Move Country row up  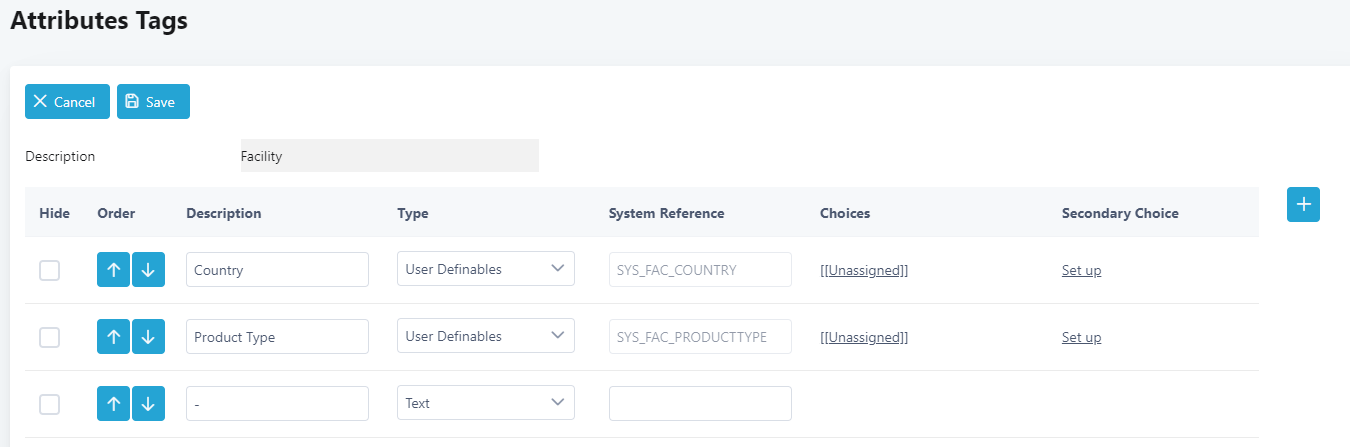[113, 270]
